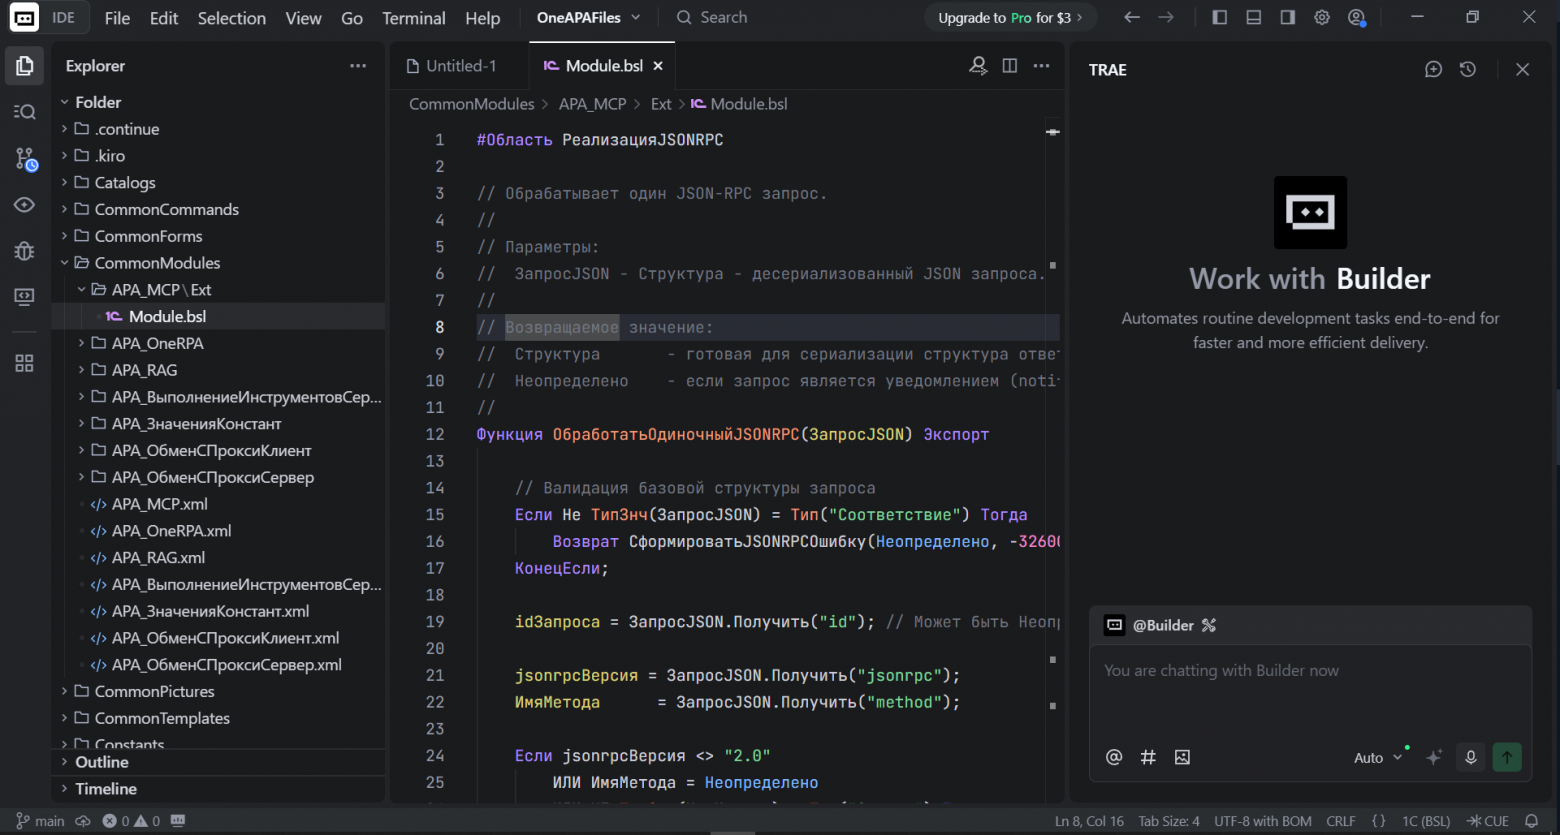Attach an image in the Builder chat

coord(1182,757)
